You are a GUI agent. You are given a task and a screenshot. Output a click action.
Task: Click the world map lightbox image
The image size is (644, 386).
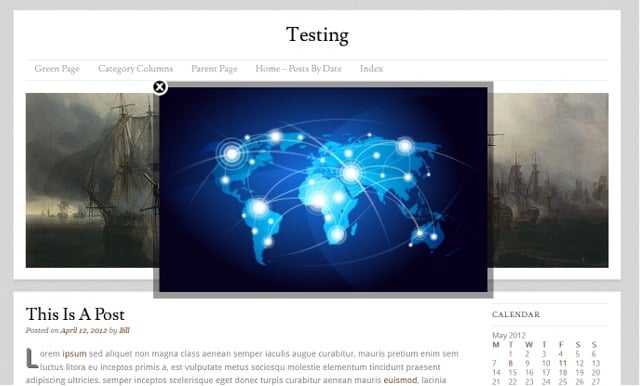[323, 189]
